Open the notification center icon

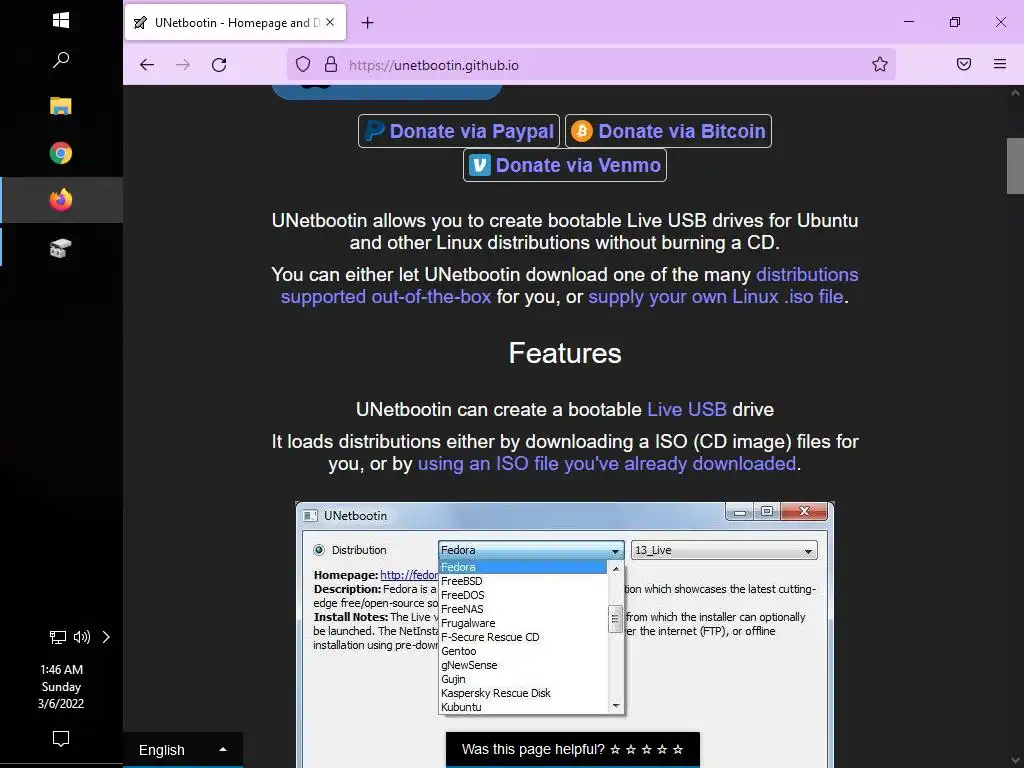pyautogui.click(x=61, y=739)
